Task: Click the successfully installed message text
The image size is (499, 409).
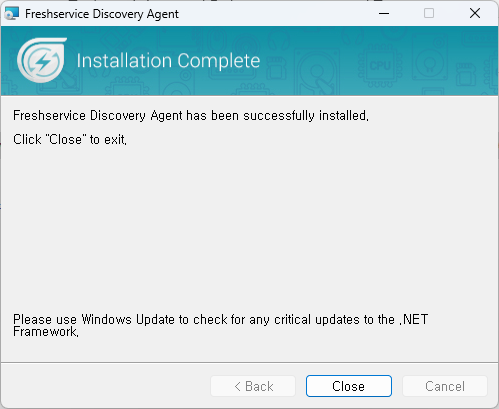Action: point(191,116)
